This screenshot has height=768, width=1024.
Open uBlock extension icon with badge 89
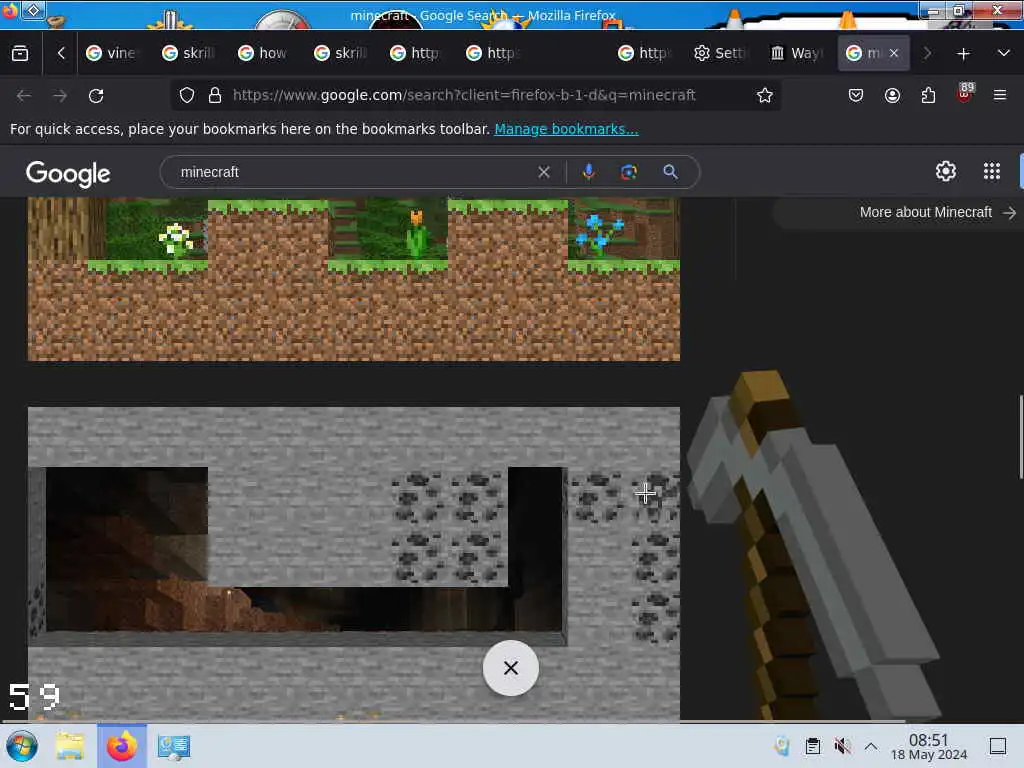(x=965, y=93)
